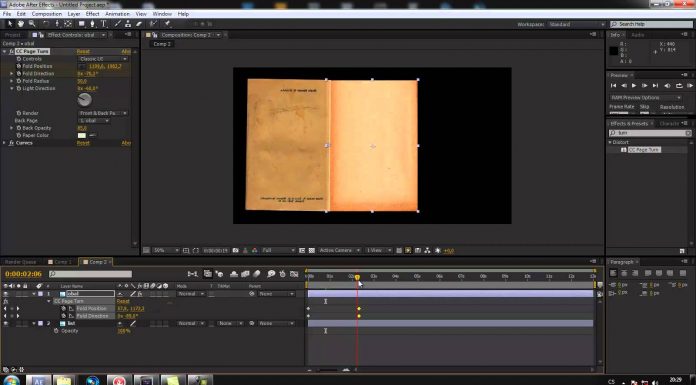696x385 pixels.
Task: Select the Selection arrow tool
Action: point(10,24)
